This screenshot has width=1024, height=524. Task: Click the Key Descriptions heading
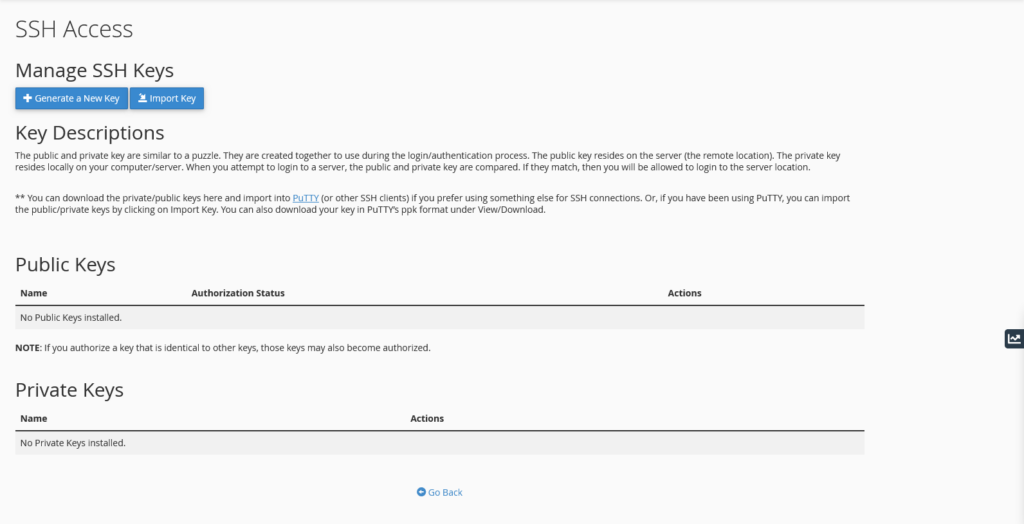point(89,132)
